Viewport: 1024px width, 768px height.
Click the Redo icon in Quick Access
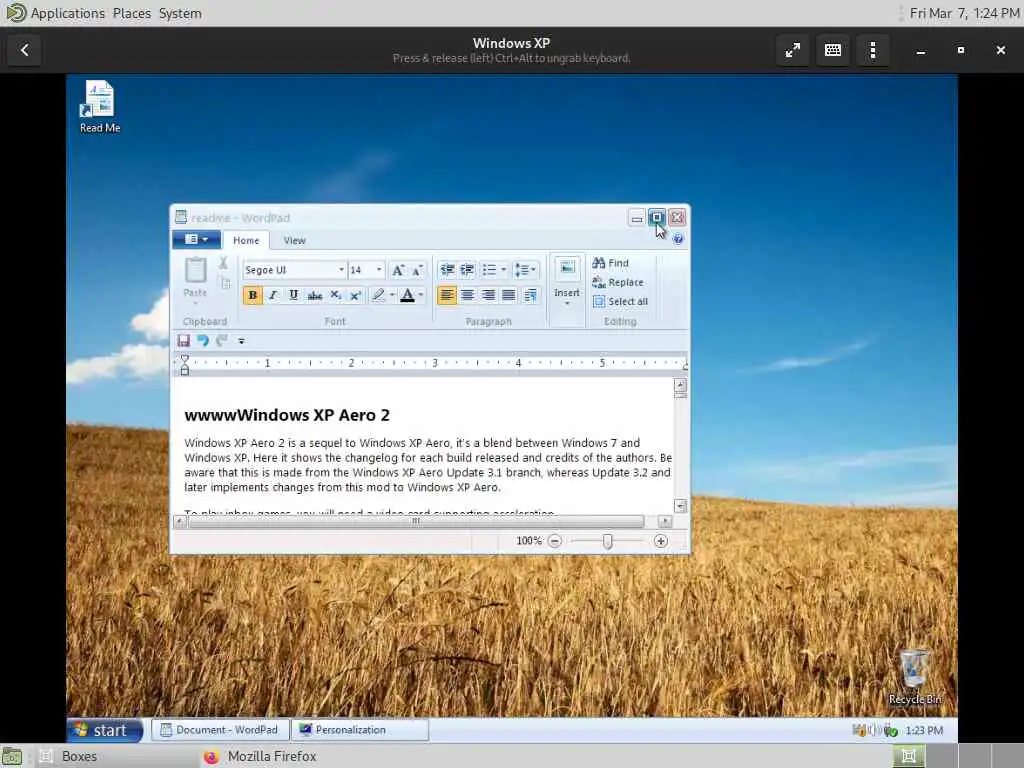coord(222,341)
